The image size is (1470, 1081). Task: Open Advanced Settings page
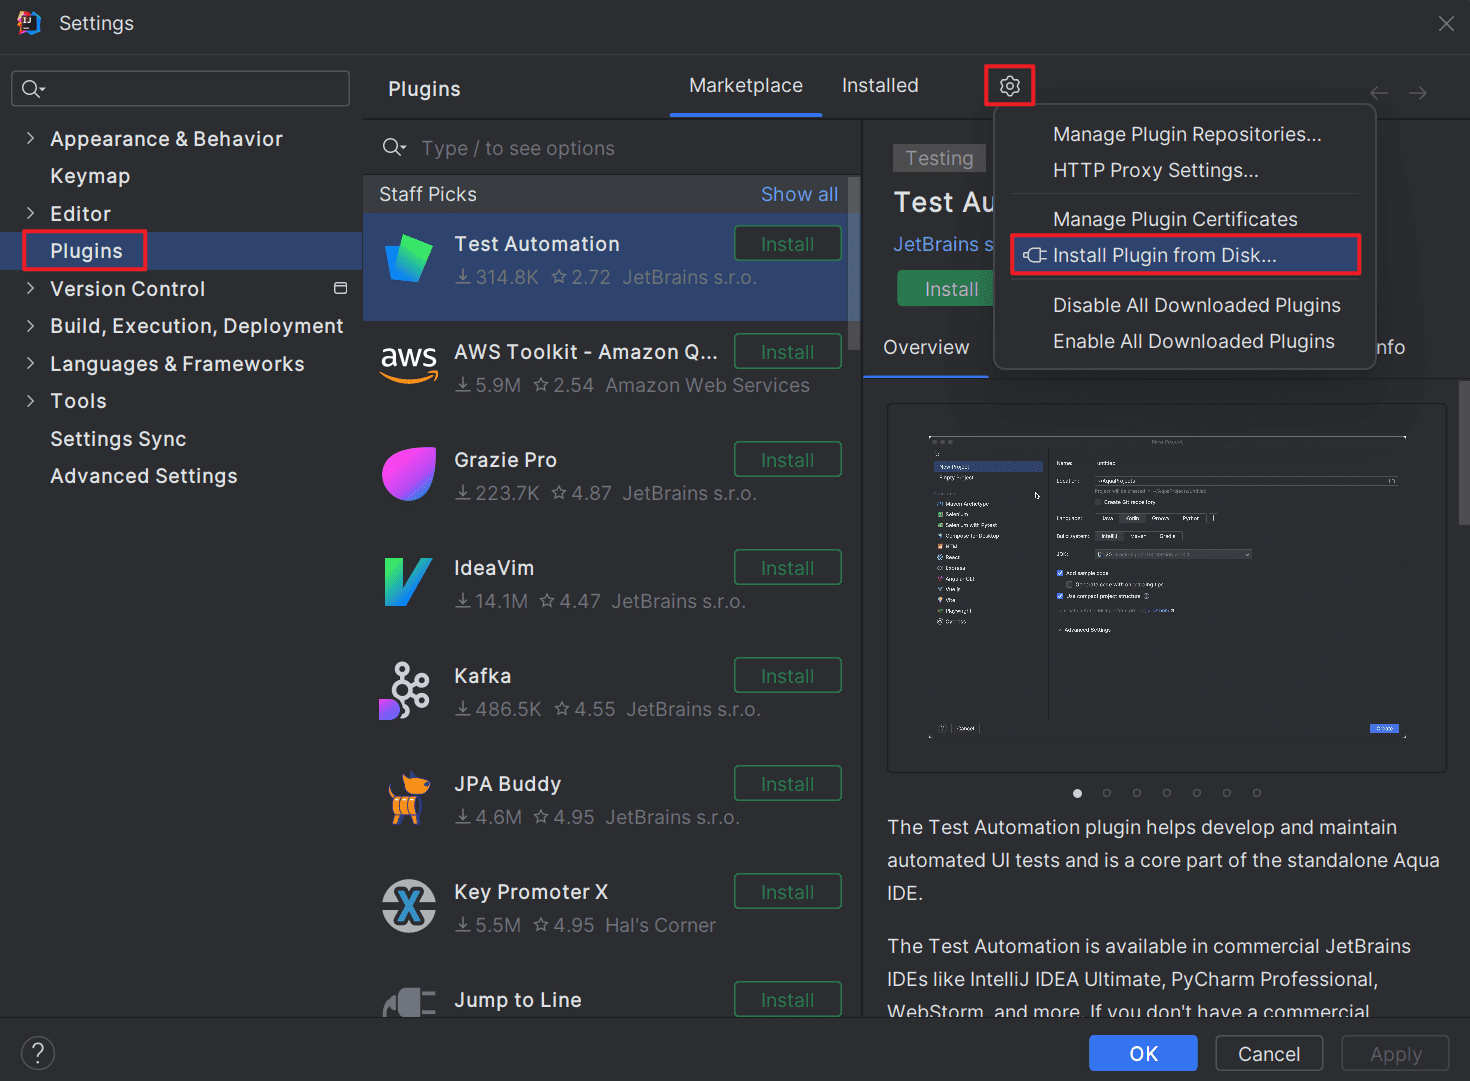(x=144, y=476)
